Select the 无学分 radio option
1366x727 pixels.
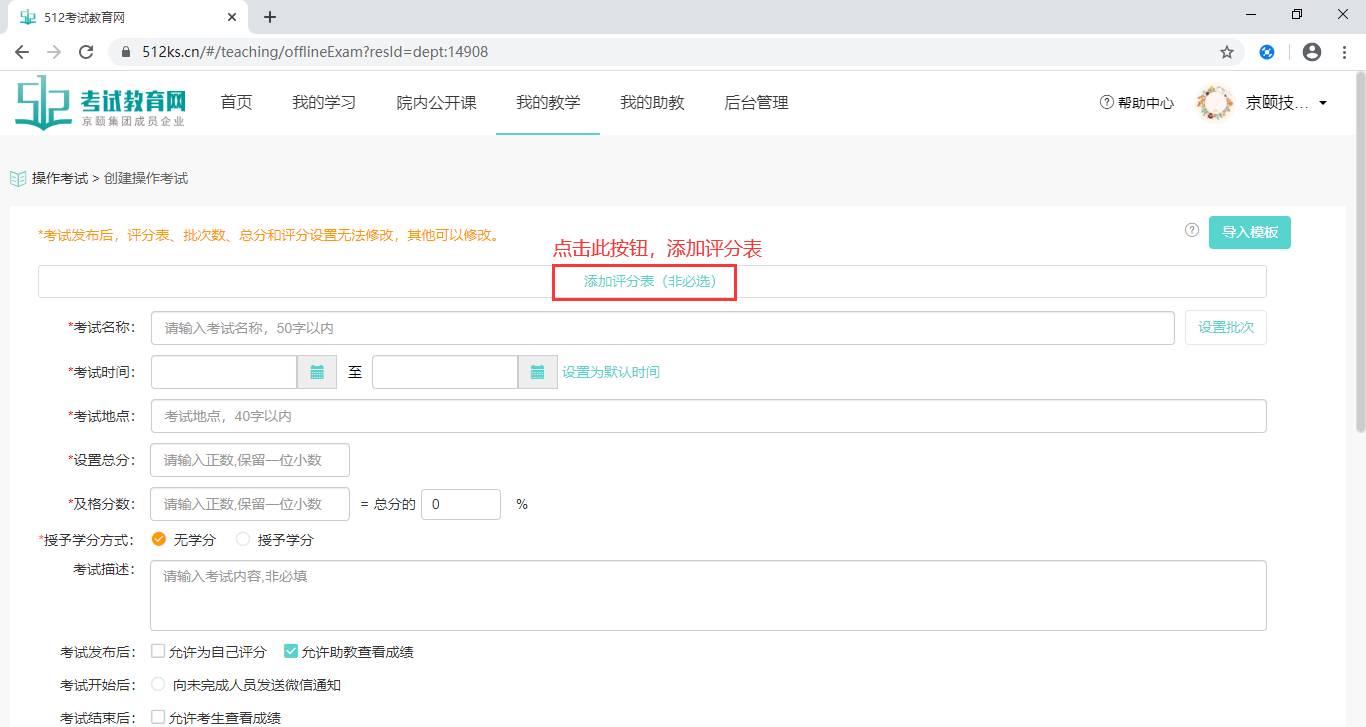(159, 539)
